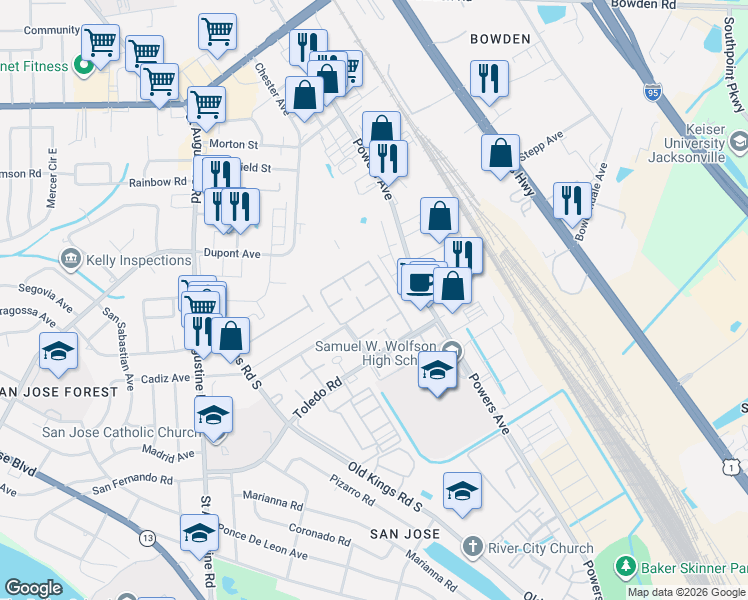Image resolution: width=748 pixels, height=600 pixels.
Task: Select the school marker at Wolfson High School
Action: [x=437, y=370]
